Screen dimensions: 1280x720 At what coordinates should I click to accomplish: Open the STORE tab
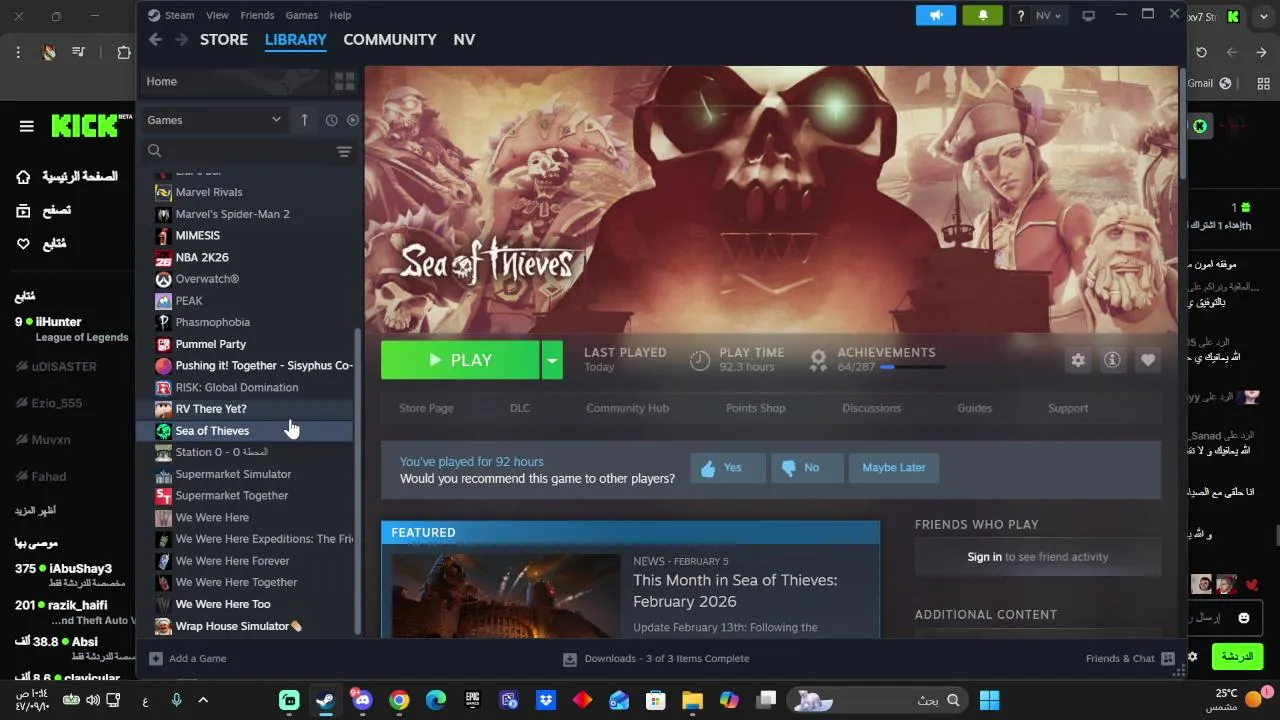pos(224,39)
